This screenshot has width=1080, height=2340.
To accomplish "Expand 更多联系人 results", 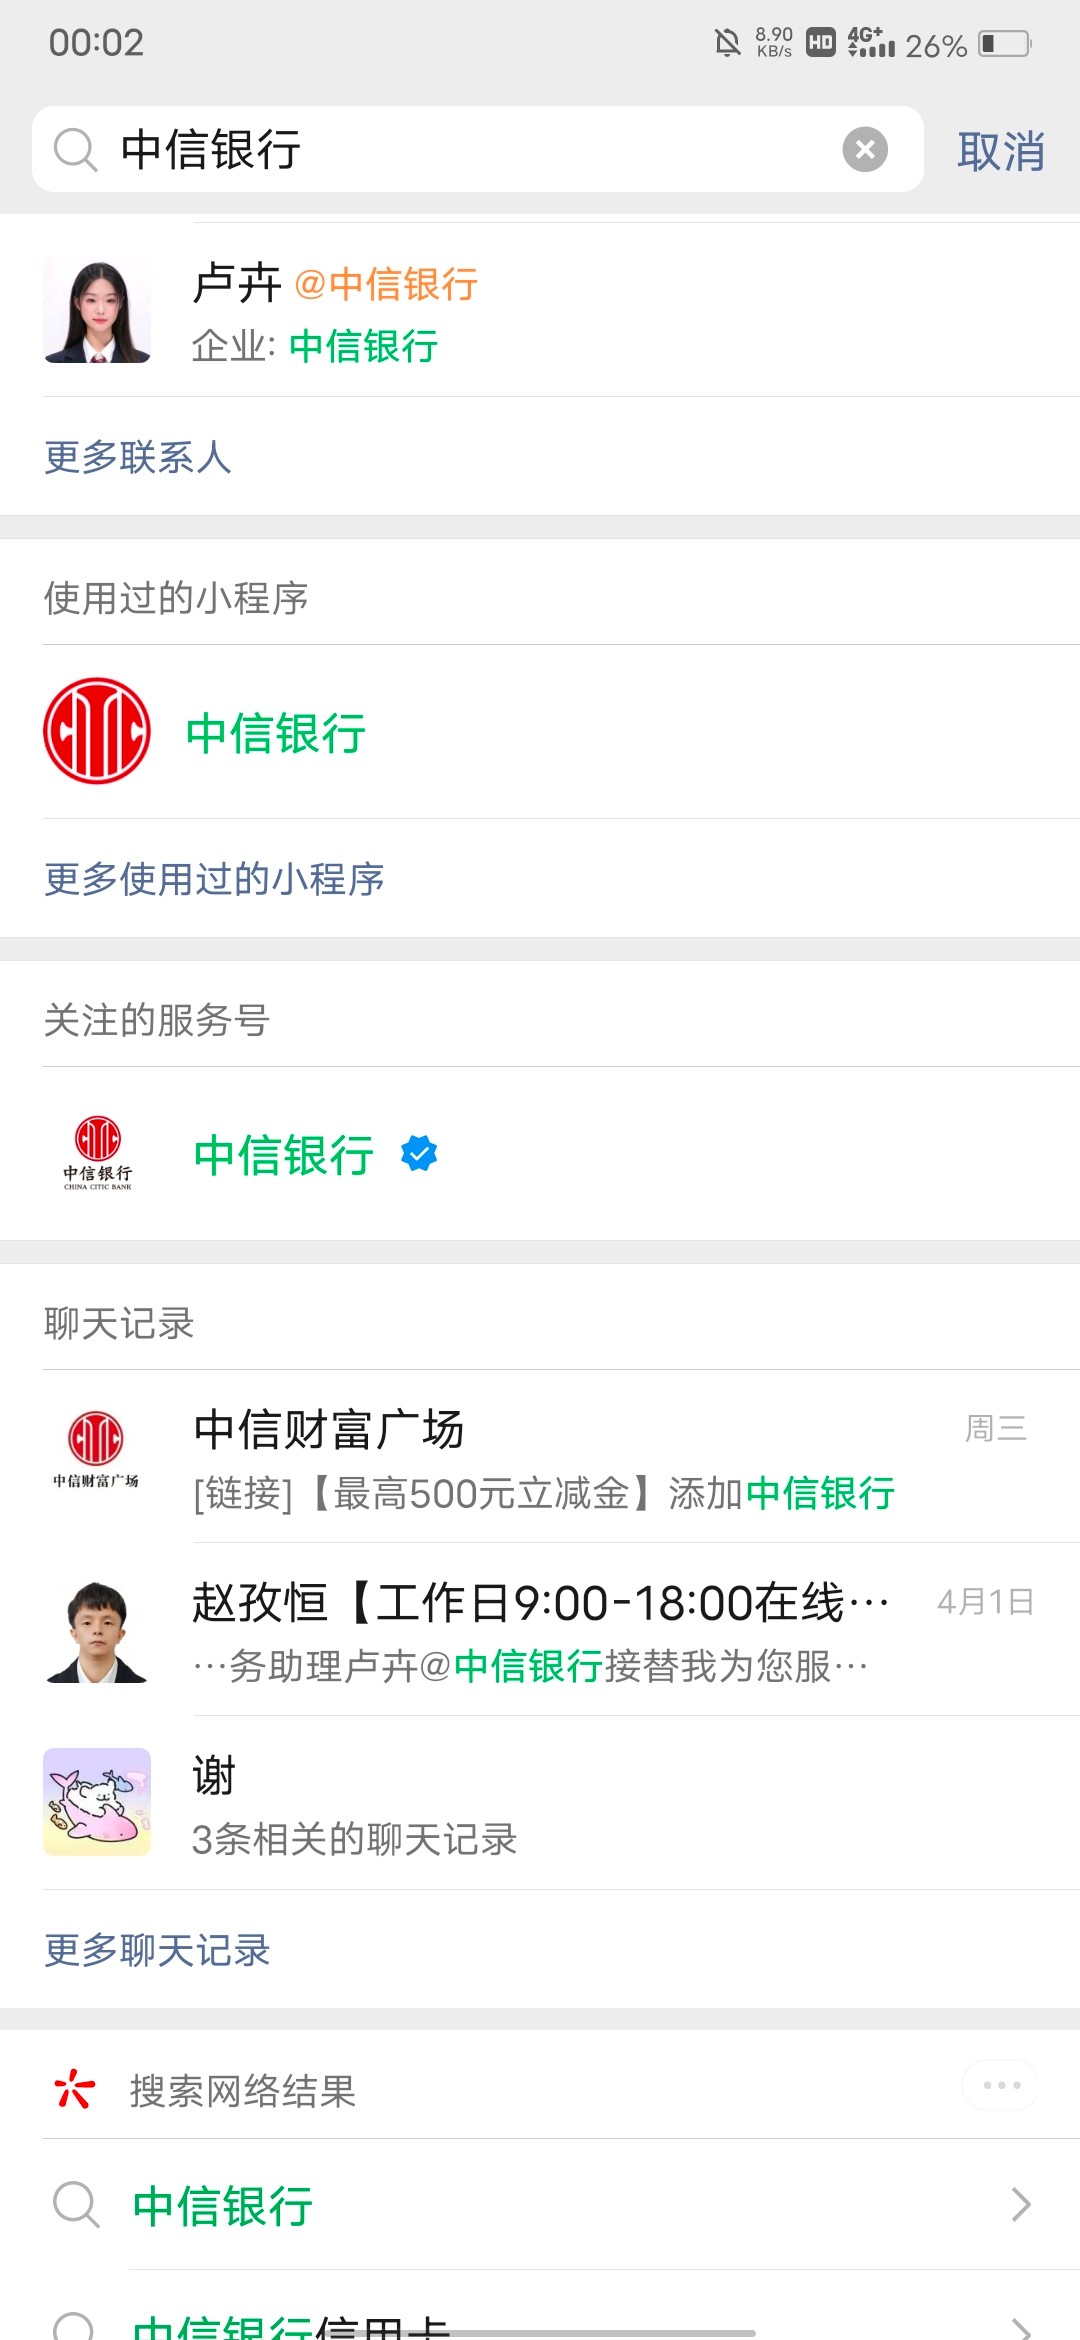I will click(138, 457).
